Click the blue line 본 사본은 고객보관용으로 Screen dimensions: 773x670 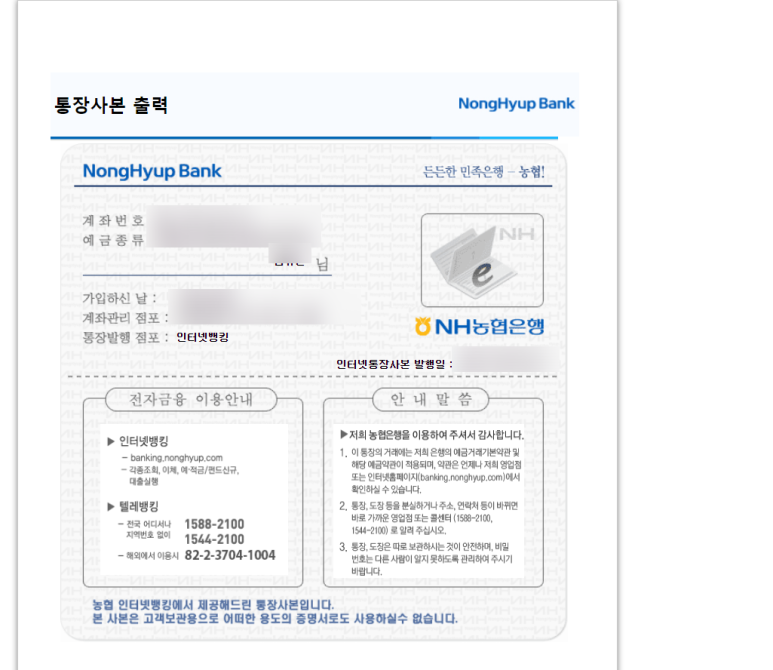[x=275, y=619]
